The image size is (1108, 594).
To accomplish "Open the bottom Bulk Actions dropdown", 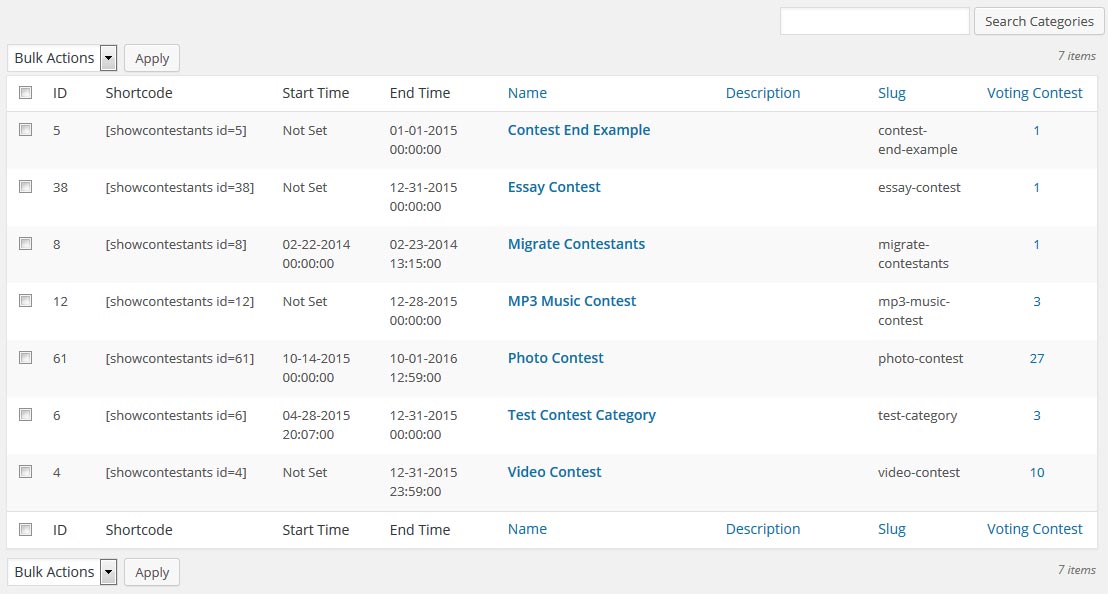I will tap(61, 572).
